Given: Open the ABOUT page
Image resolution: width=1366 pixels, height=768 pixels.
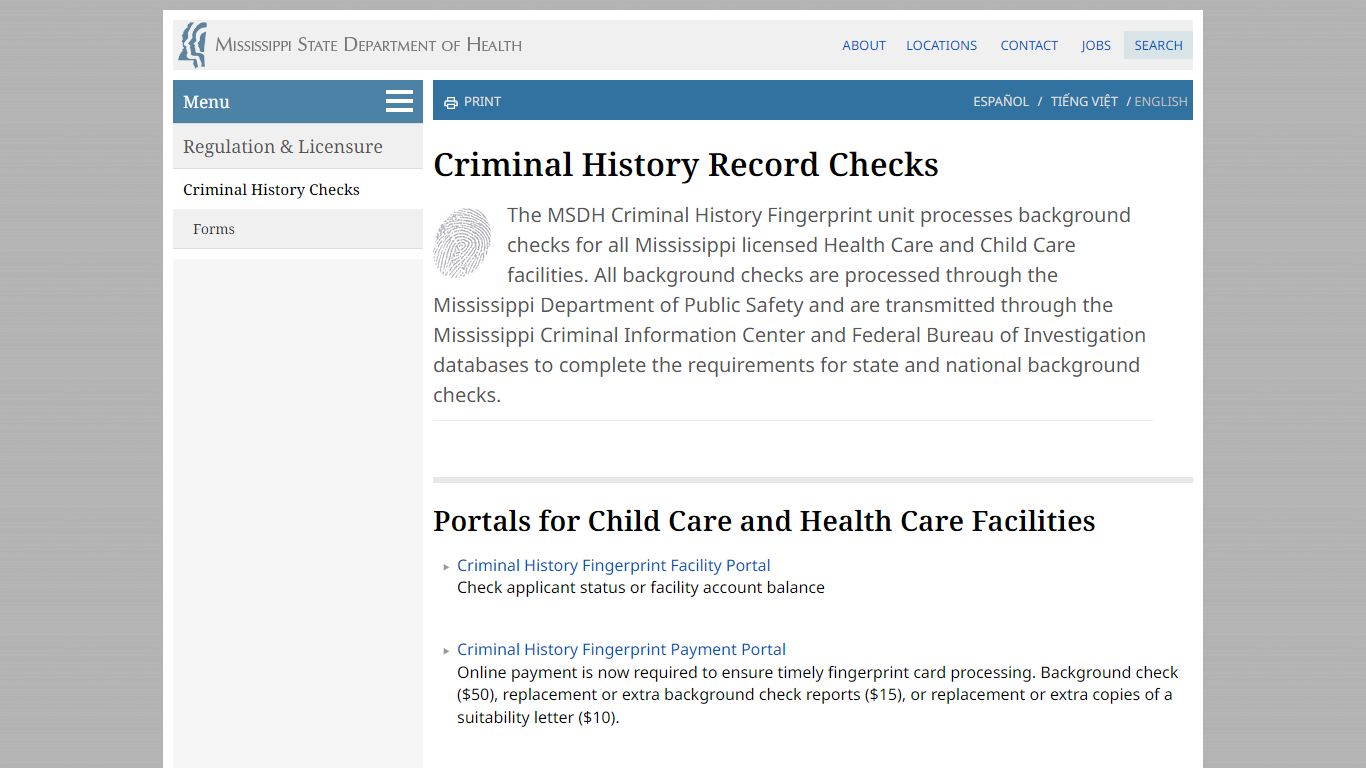Looking at the screenshot, I should coord(864,45).
